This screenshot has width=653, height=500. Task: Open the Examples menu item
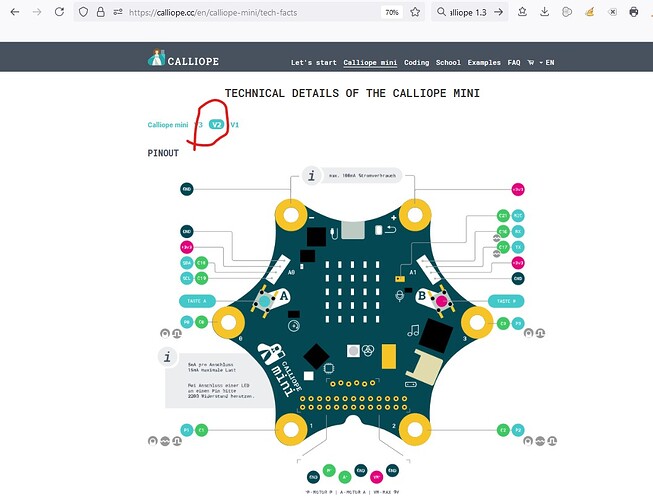[484, 63]
